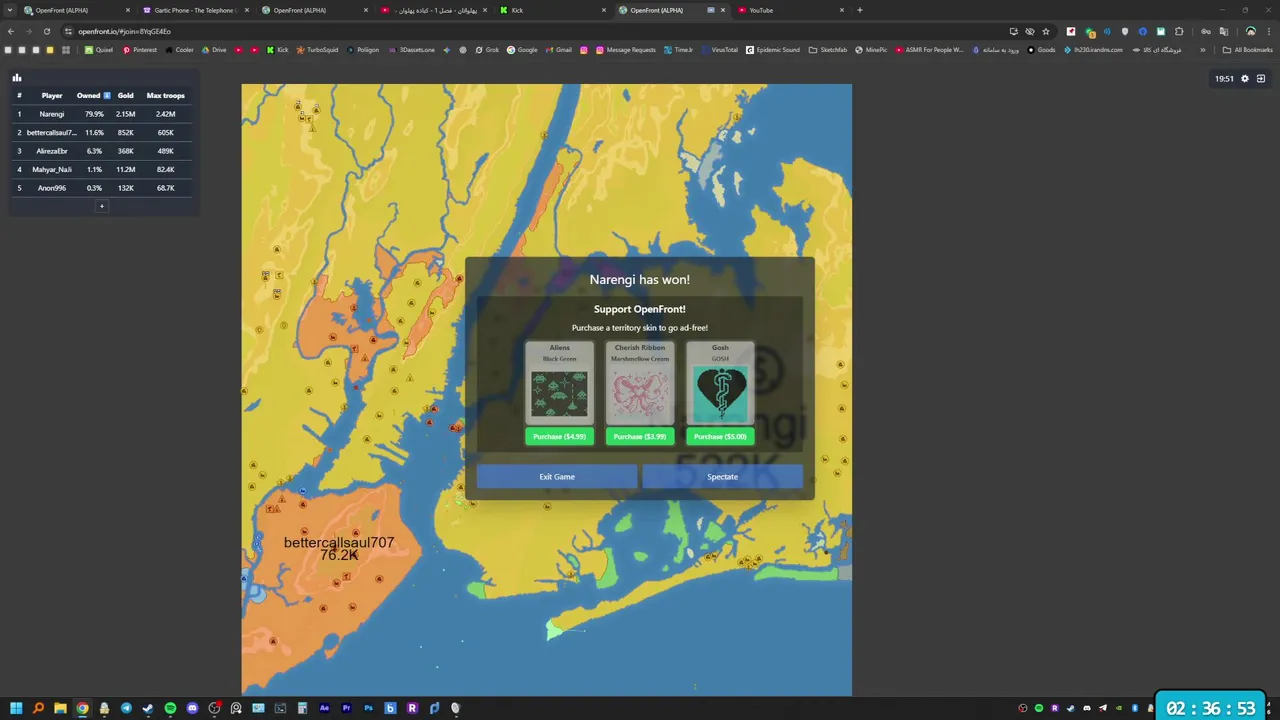Open Windows Start menu
This screenshot has width=1280, height=720.
(x=16, y=708)
